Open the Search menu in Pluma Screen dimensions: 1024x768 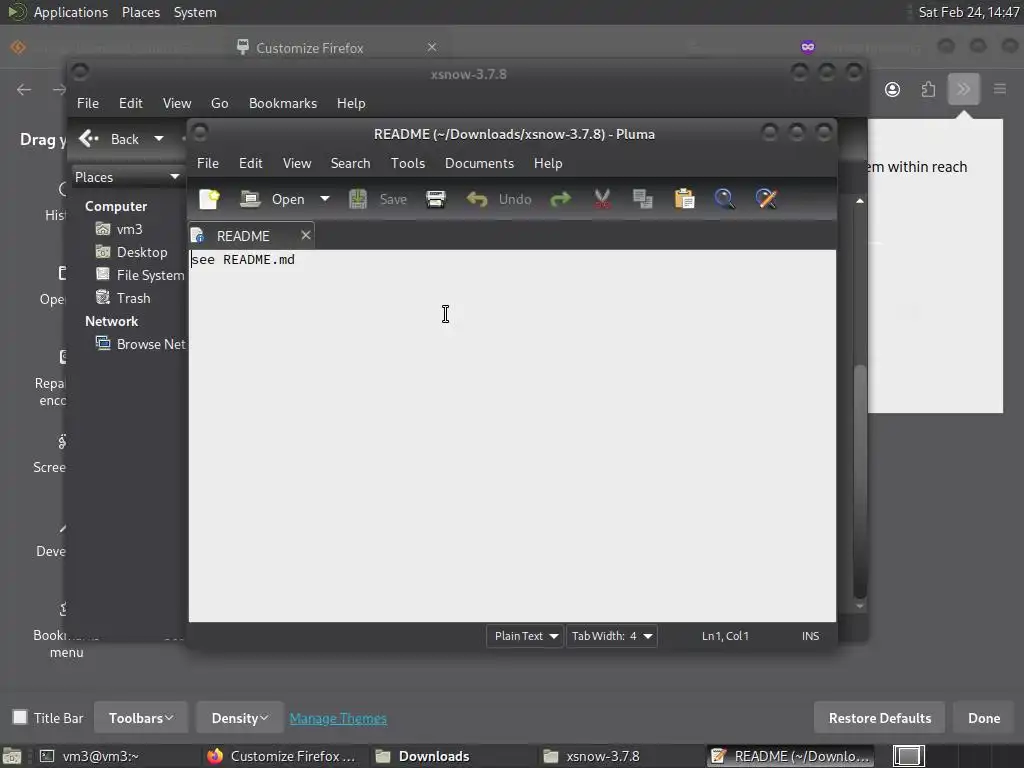(350, 163)
